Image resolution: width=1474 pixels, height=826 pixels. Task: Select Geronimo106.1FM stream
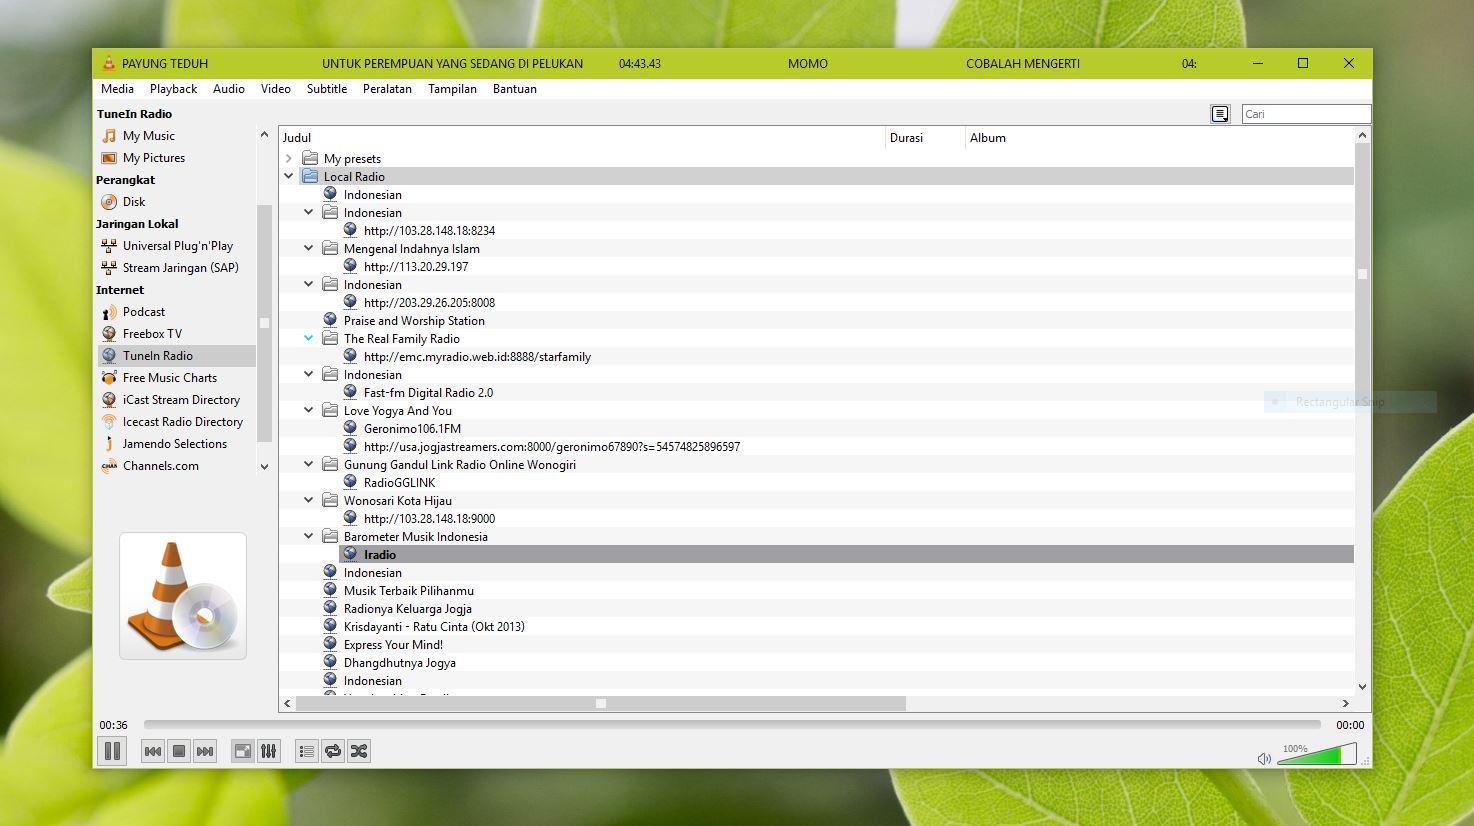(412, 428)
